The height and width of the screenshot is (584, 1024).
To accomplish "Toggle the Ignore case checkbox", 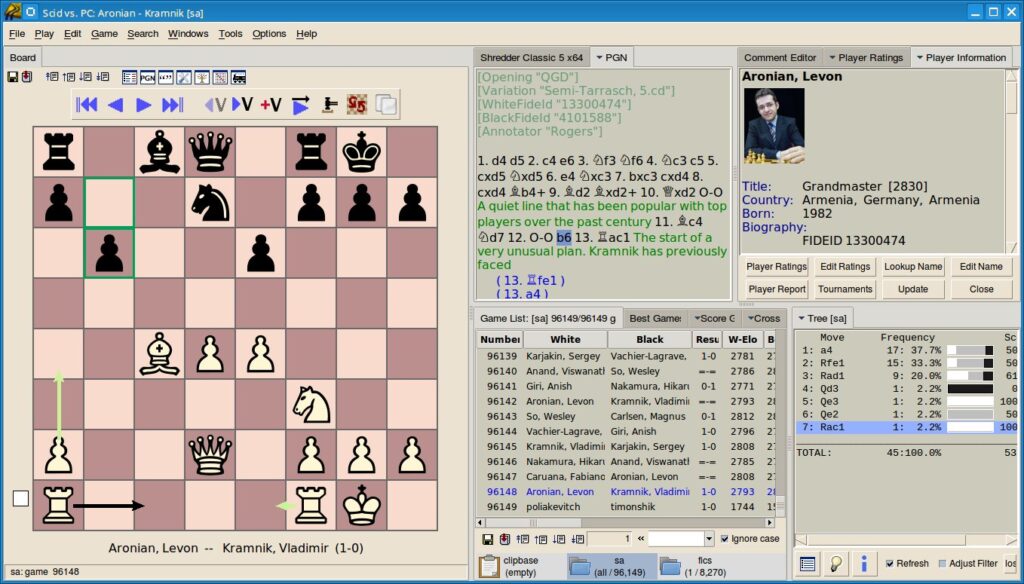I will point(723,539).
